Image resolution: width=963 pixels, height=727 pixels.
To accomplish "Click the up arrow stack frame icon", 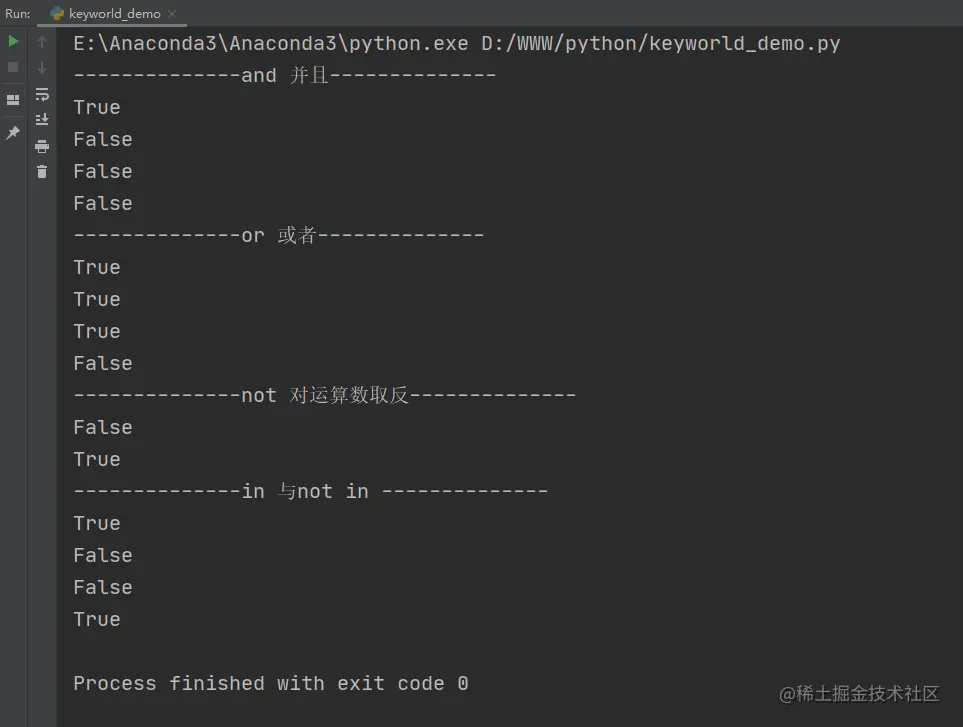I will 42,41.
